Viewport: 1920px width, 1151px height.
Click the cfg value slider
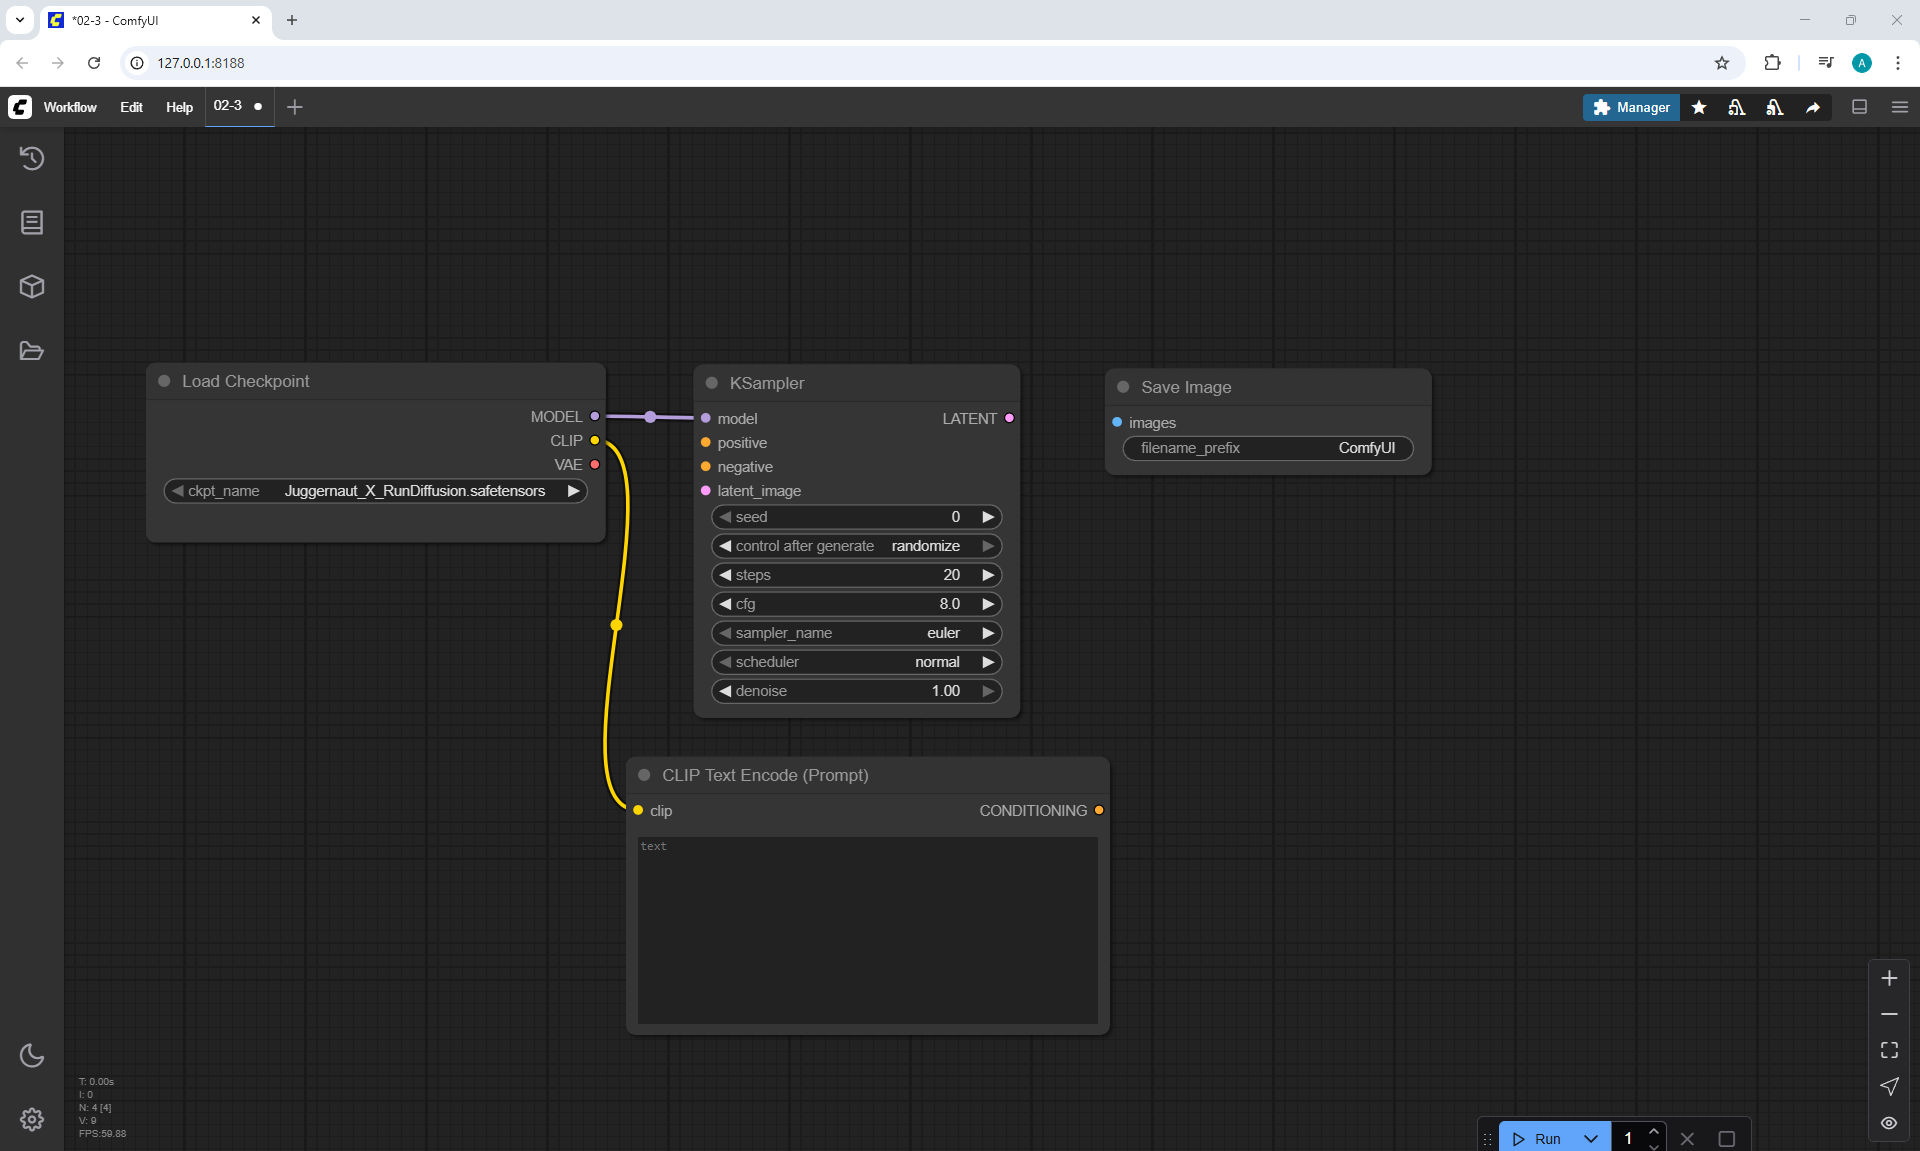coord(856,604)
